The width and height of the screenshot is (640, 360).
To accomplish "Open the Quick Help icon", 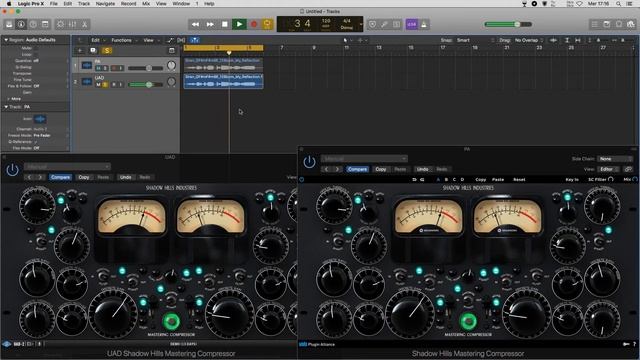I will (33, 24).
